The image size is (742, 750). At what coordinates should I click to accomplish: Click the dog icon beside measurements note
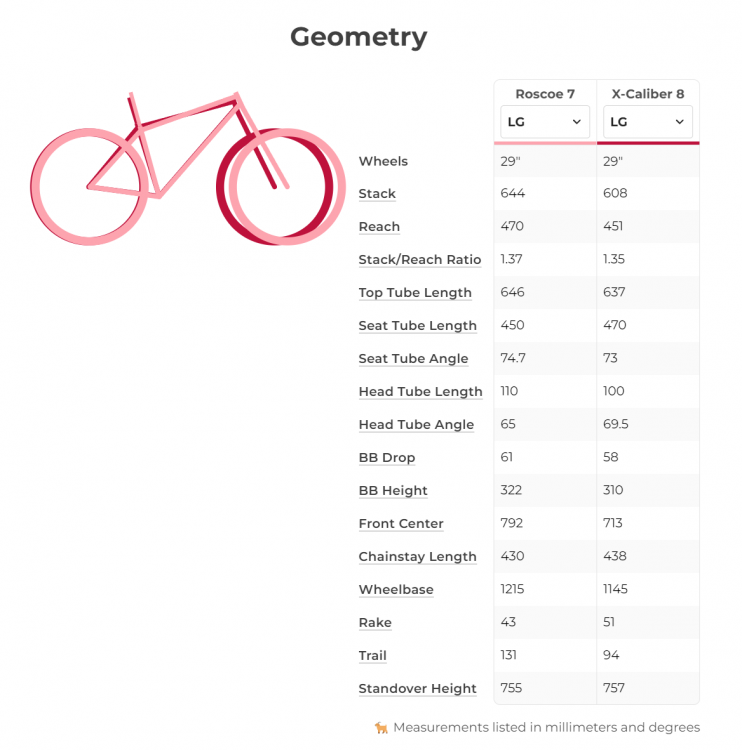tap(381, 728)
